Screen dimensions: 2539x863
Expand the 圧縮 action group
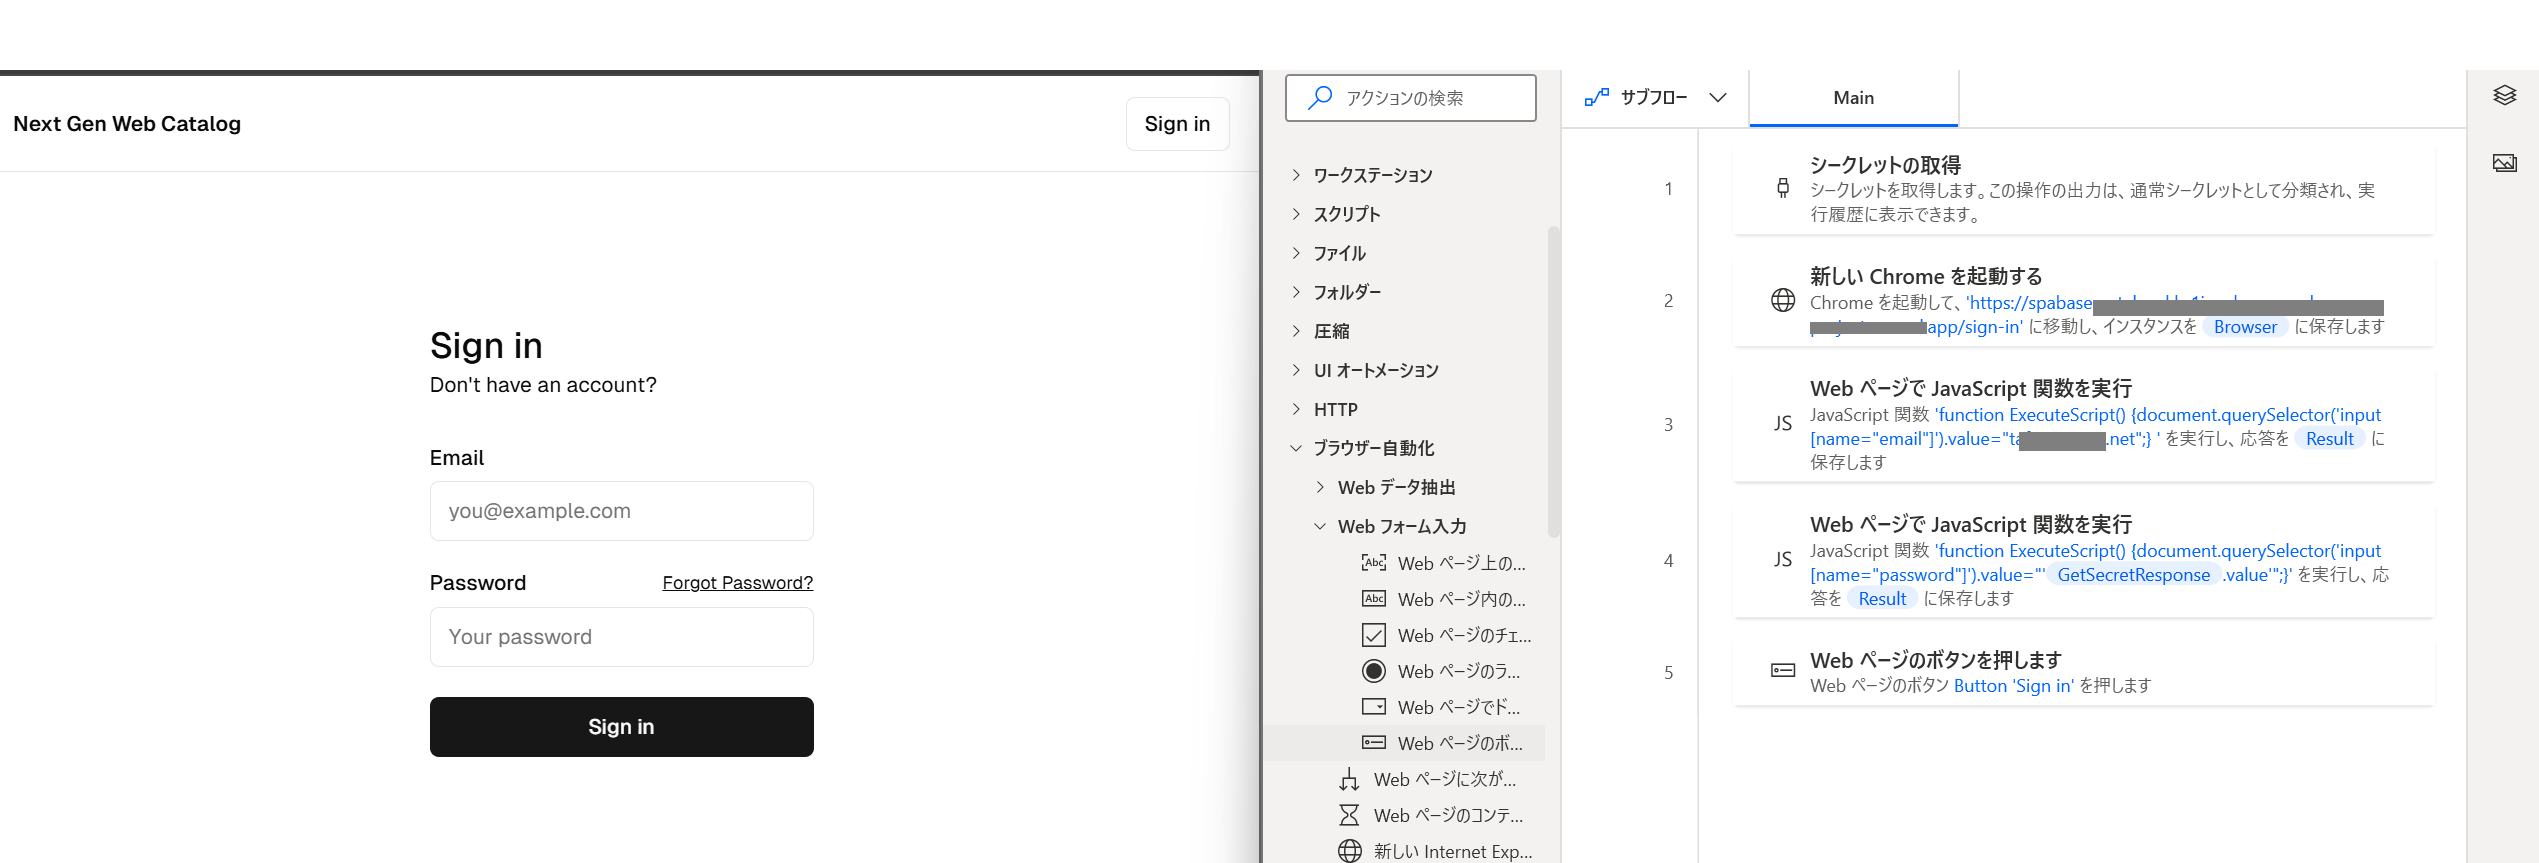pos(1296,331)
